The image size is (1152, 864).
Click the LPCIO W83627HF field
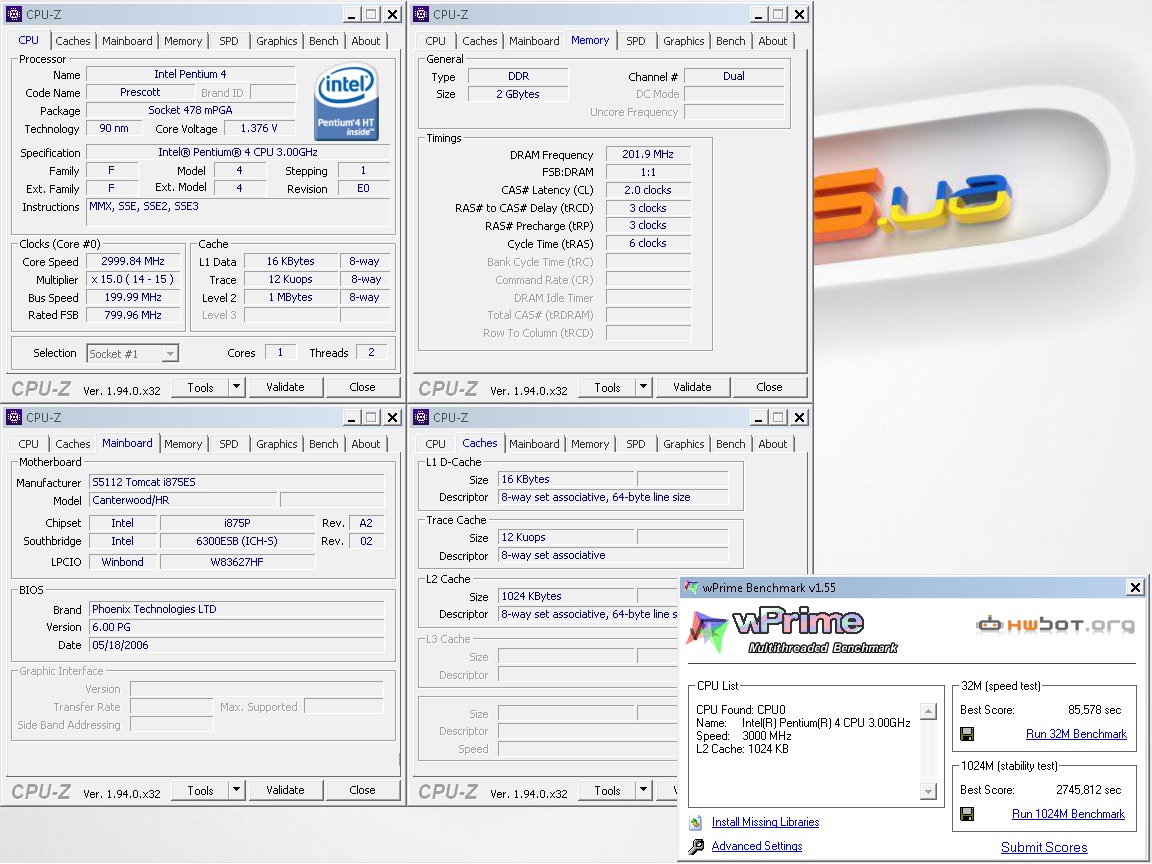(x=237, y=562)
